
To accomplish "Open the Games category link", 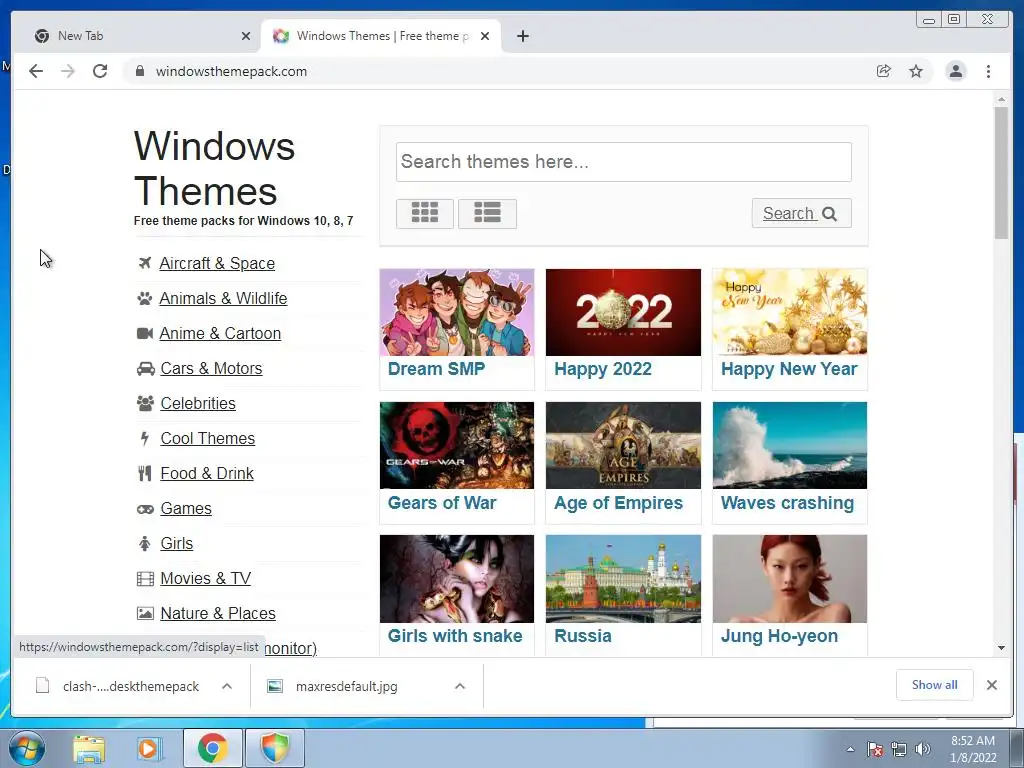I will click(x=186, y=509).
